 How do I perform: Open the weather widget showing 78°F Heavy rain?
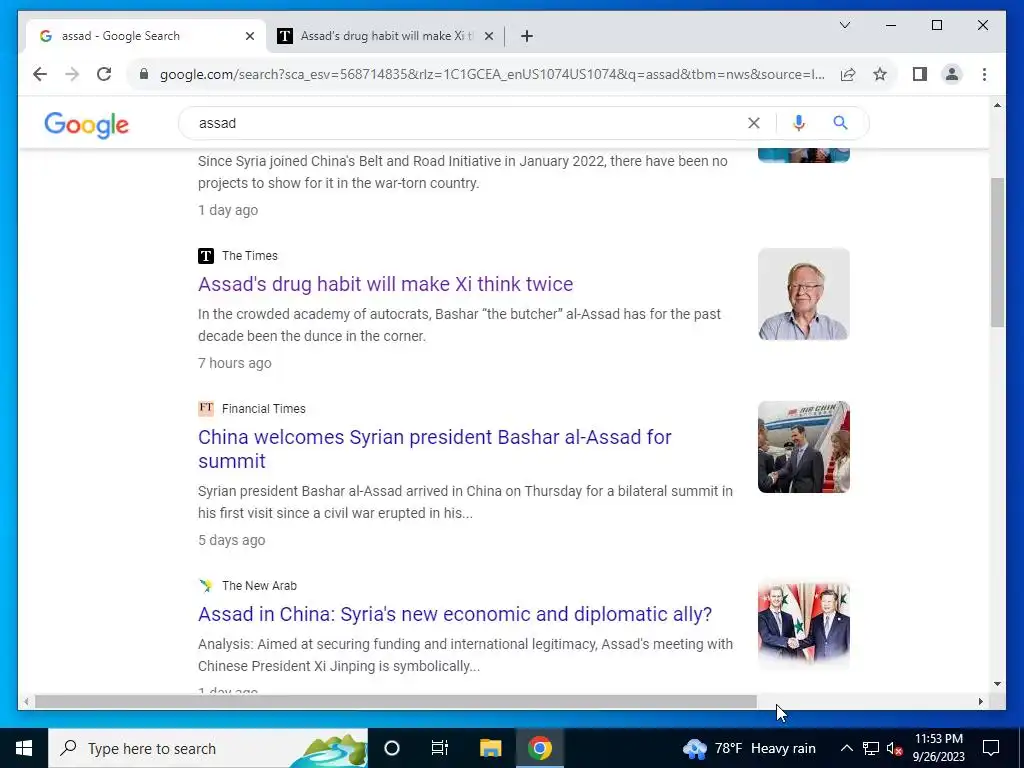click(749, 748)
